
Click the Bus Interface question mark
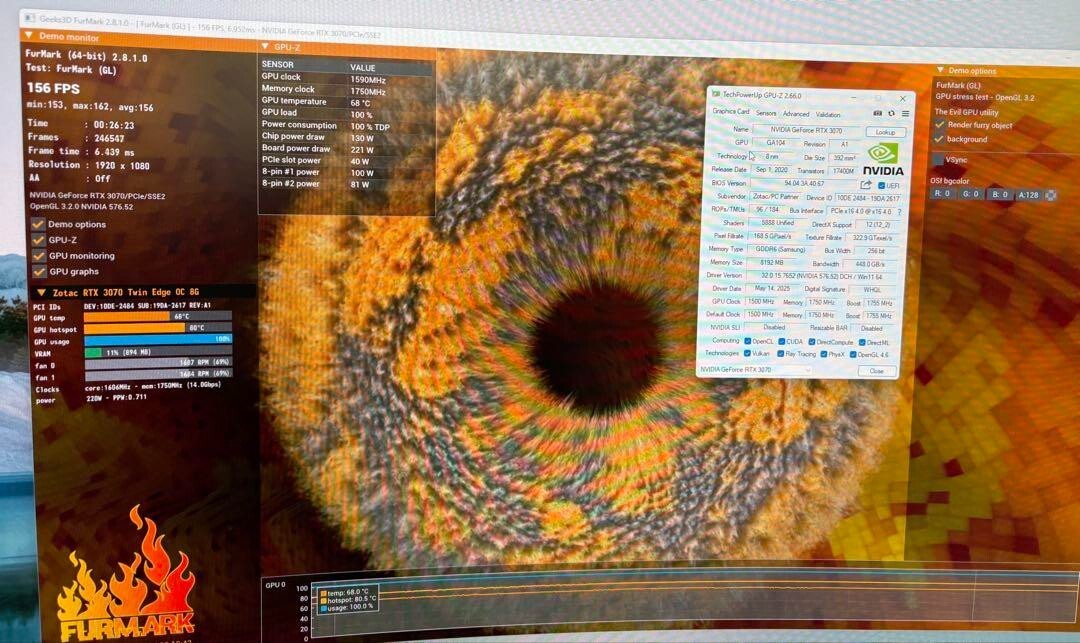coord(899,211)
